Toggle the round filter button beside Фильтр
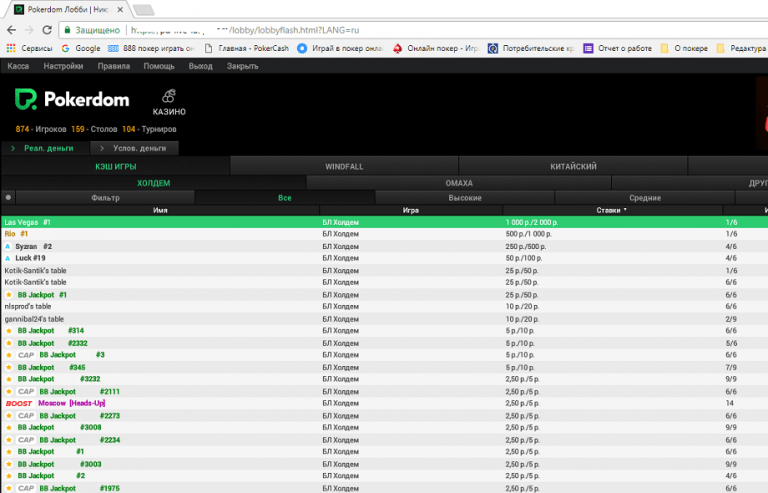 [x=8, y=198]
